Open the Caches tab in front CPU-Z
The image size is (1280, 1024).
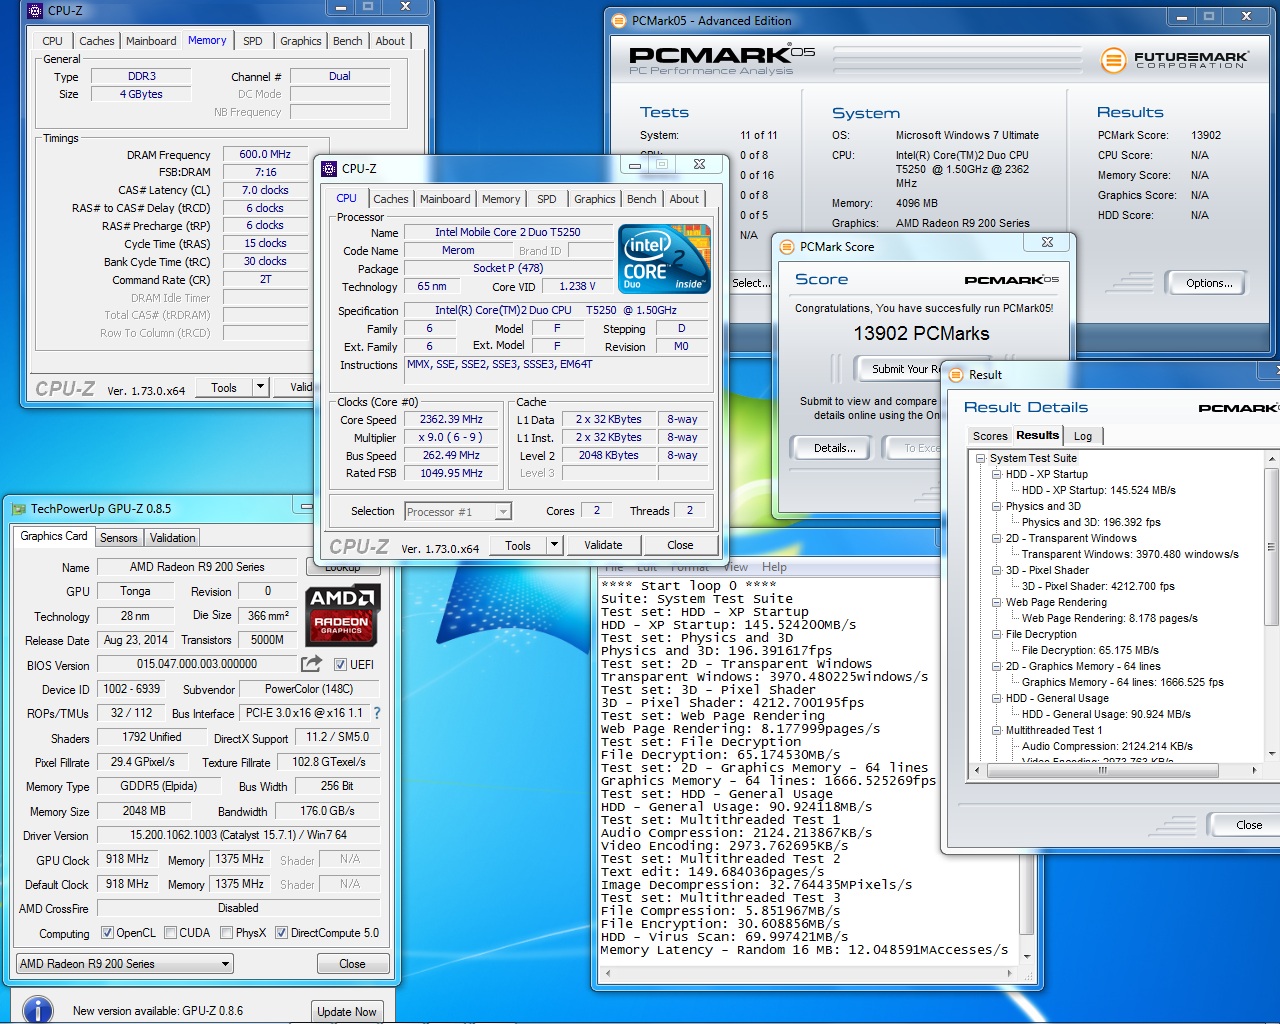click(390, 199)
